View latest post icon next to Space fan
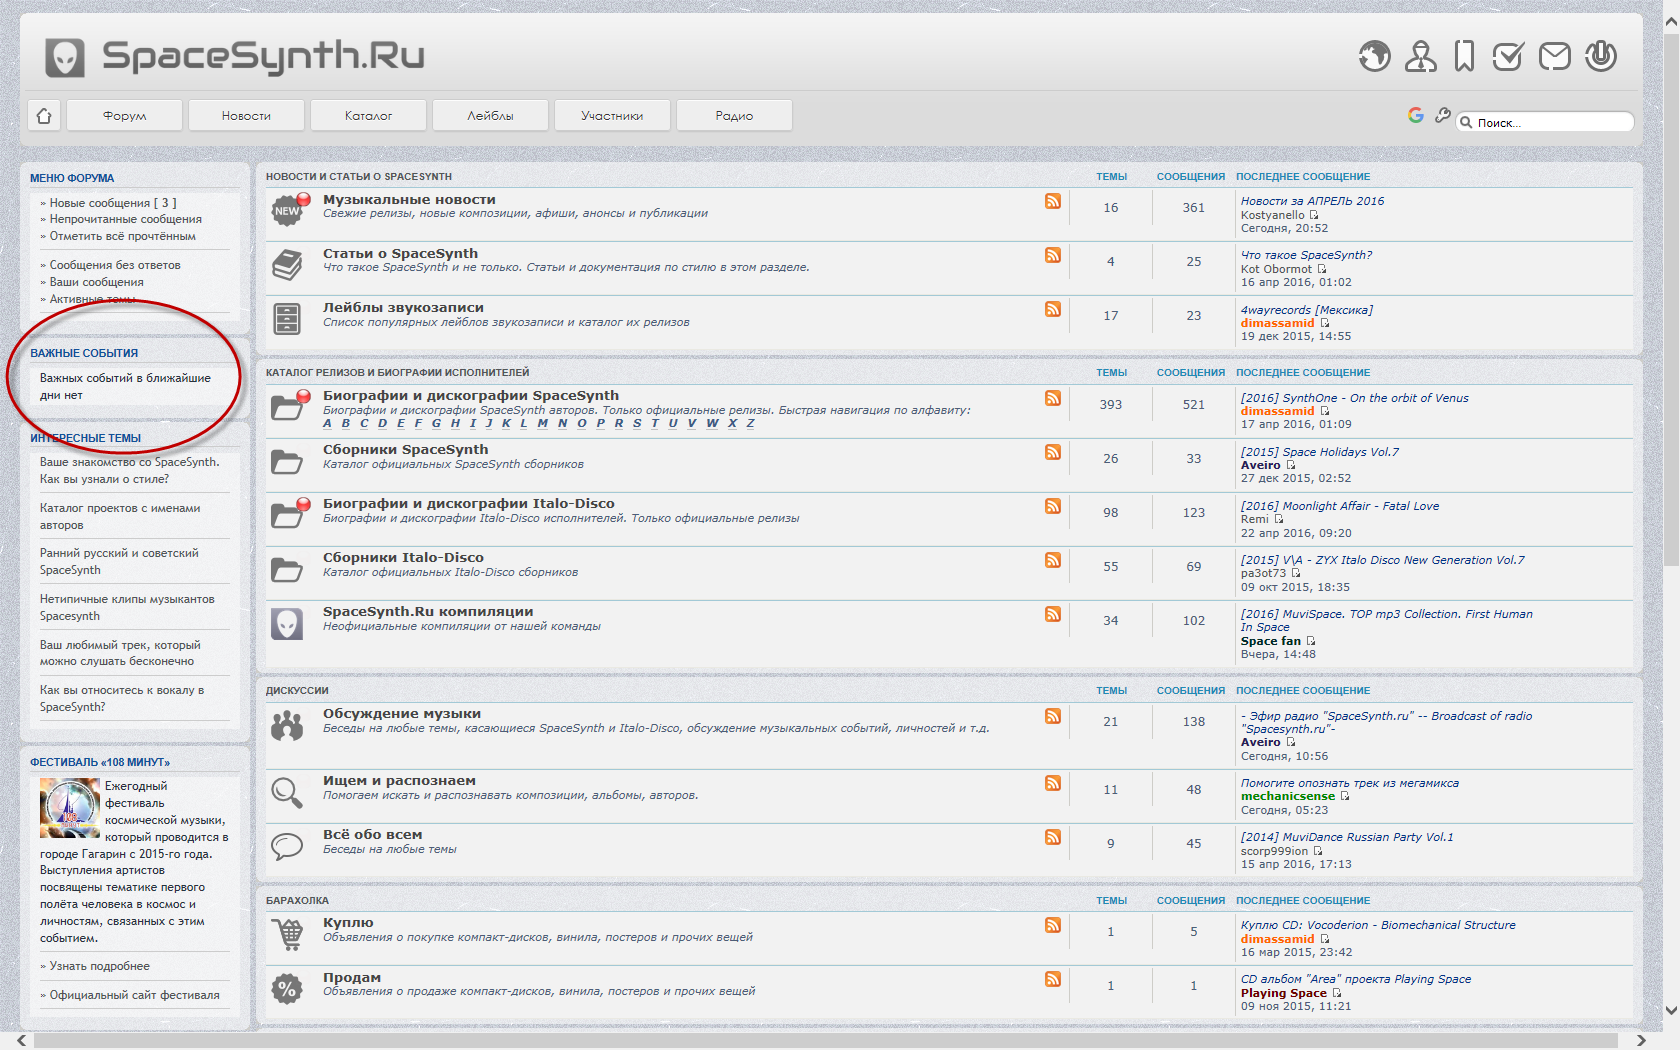Screen dimensions: 1680x1050 [1311, 641]
